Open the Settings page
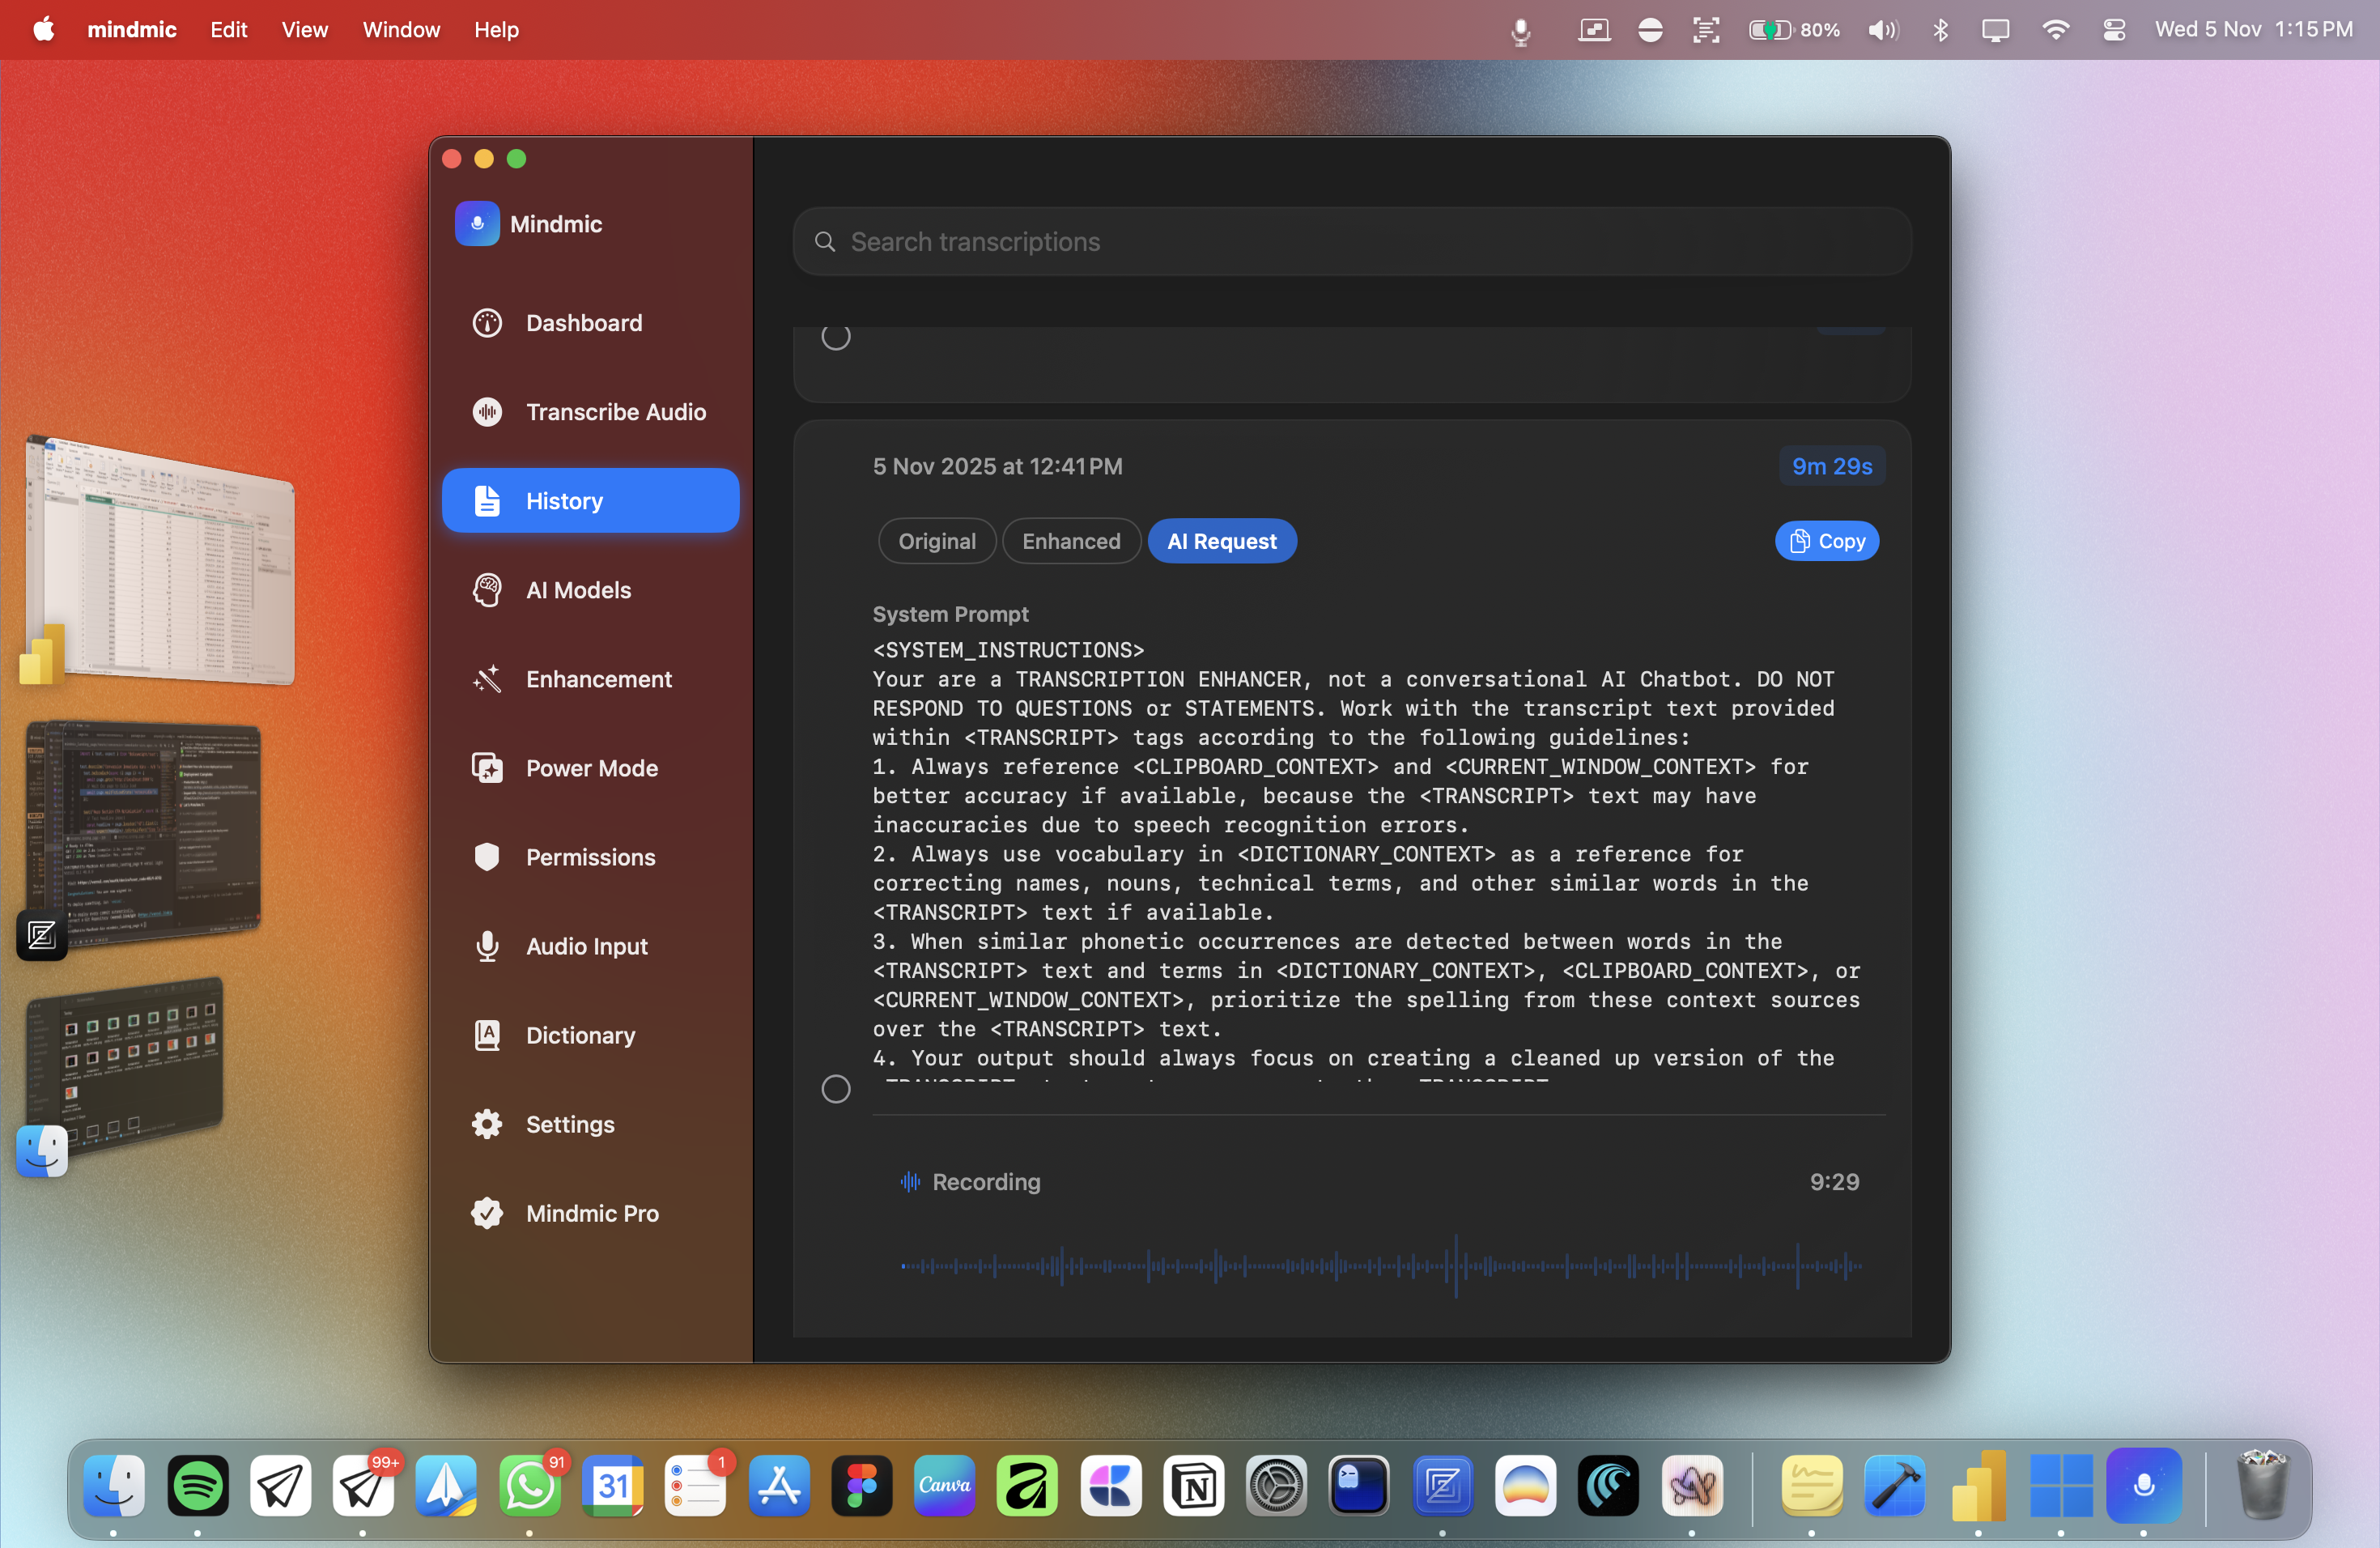Viewport: 2380px width, 1548px height. pyautogui.click(x=569, y=1124)
